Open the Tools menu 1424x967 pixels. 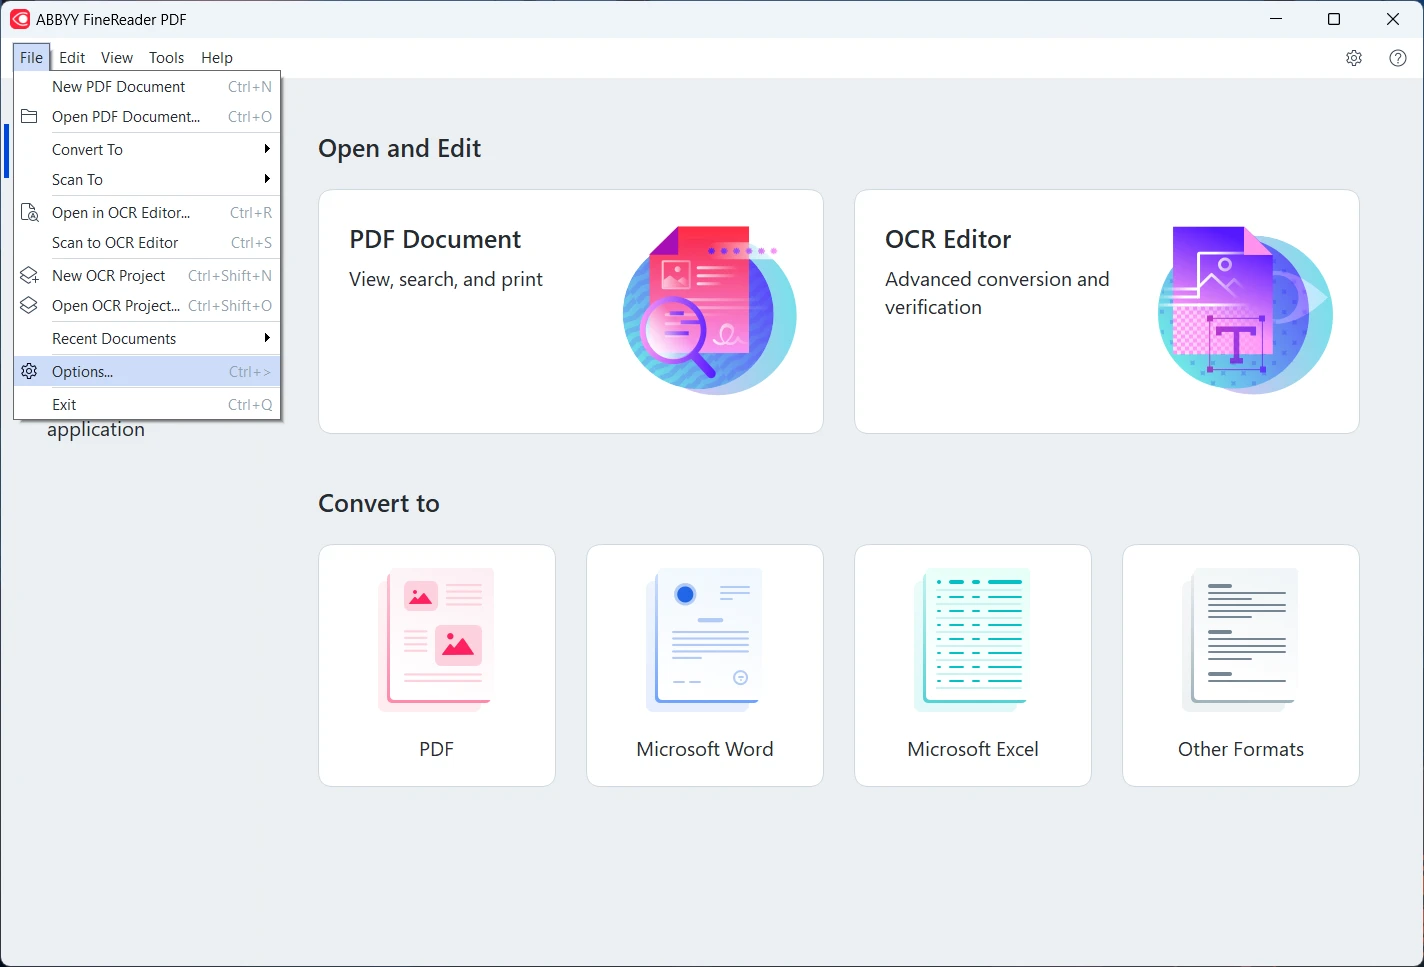[166, 58]
